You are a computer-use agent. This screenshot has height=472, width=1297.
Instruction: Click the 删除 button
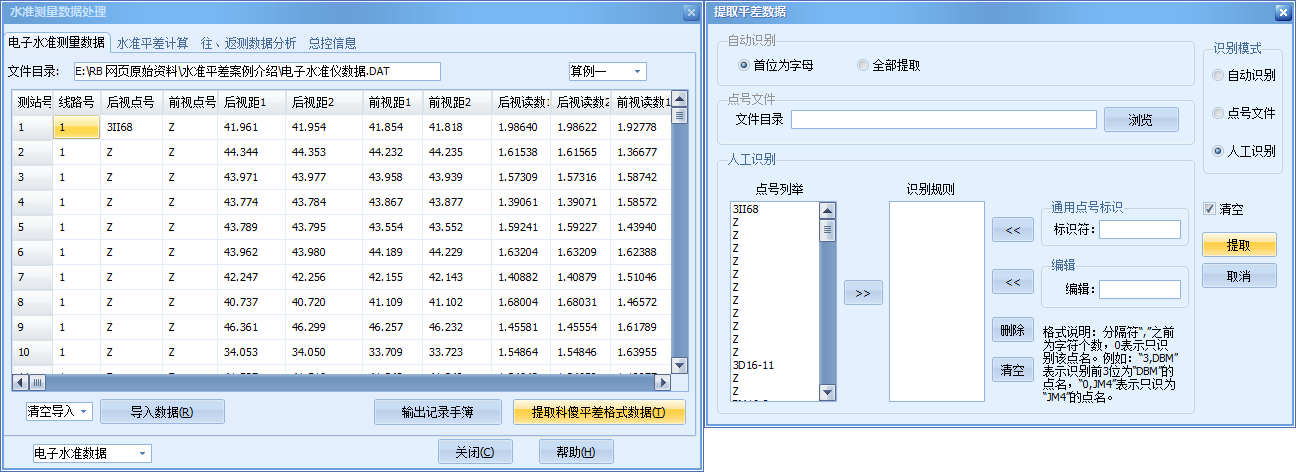tap(1013, 330)
